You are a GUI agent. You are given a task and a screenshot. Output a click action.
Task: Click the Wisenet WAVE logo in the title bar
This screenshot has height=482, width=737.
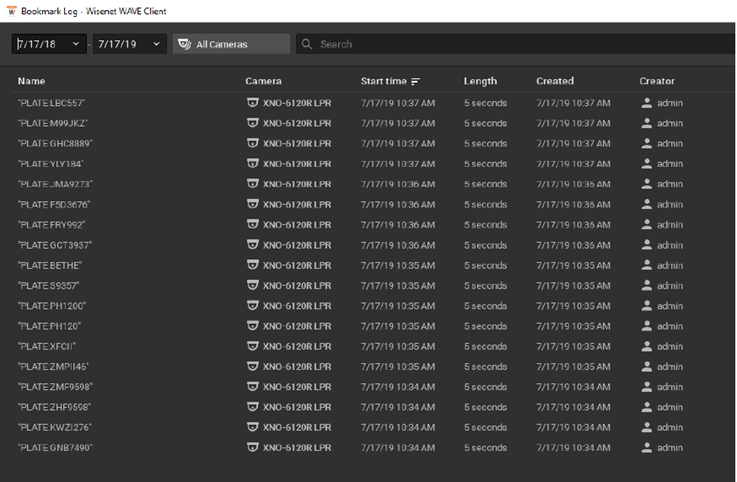point(11,11)
